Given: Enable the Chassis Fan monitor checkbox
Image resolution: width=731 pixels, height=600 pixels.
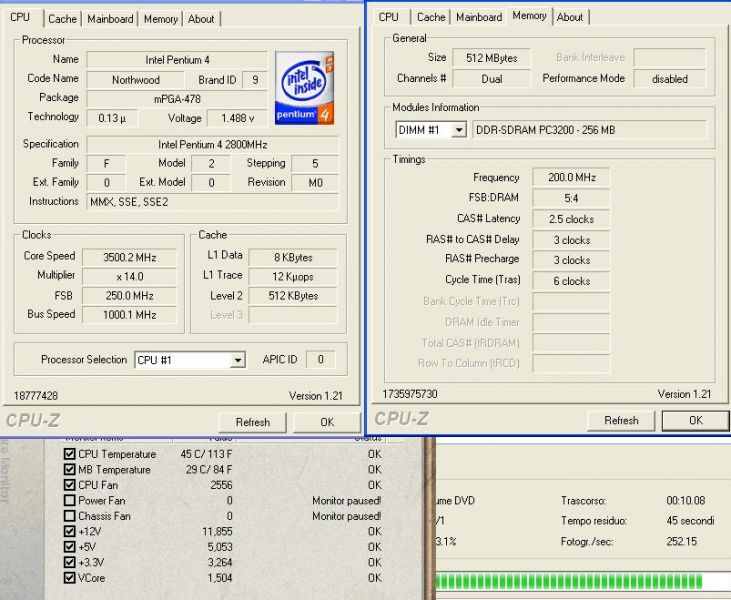Looking at the screenshot, I should [x=69, y=516].
